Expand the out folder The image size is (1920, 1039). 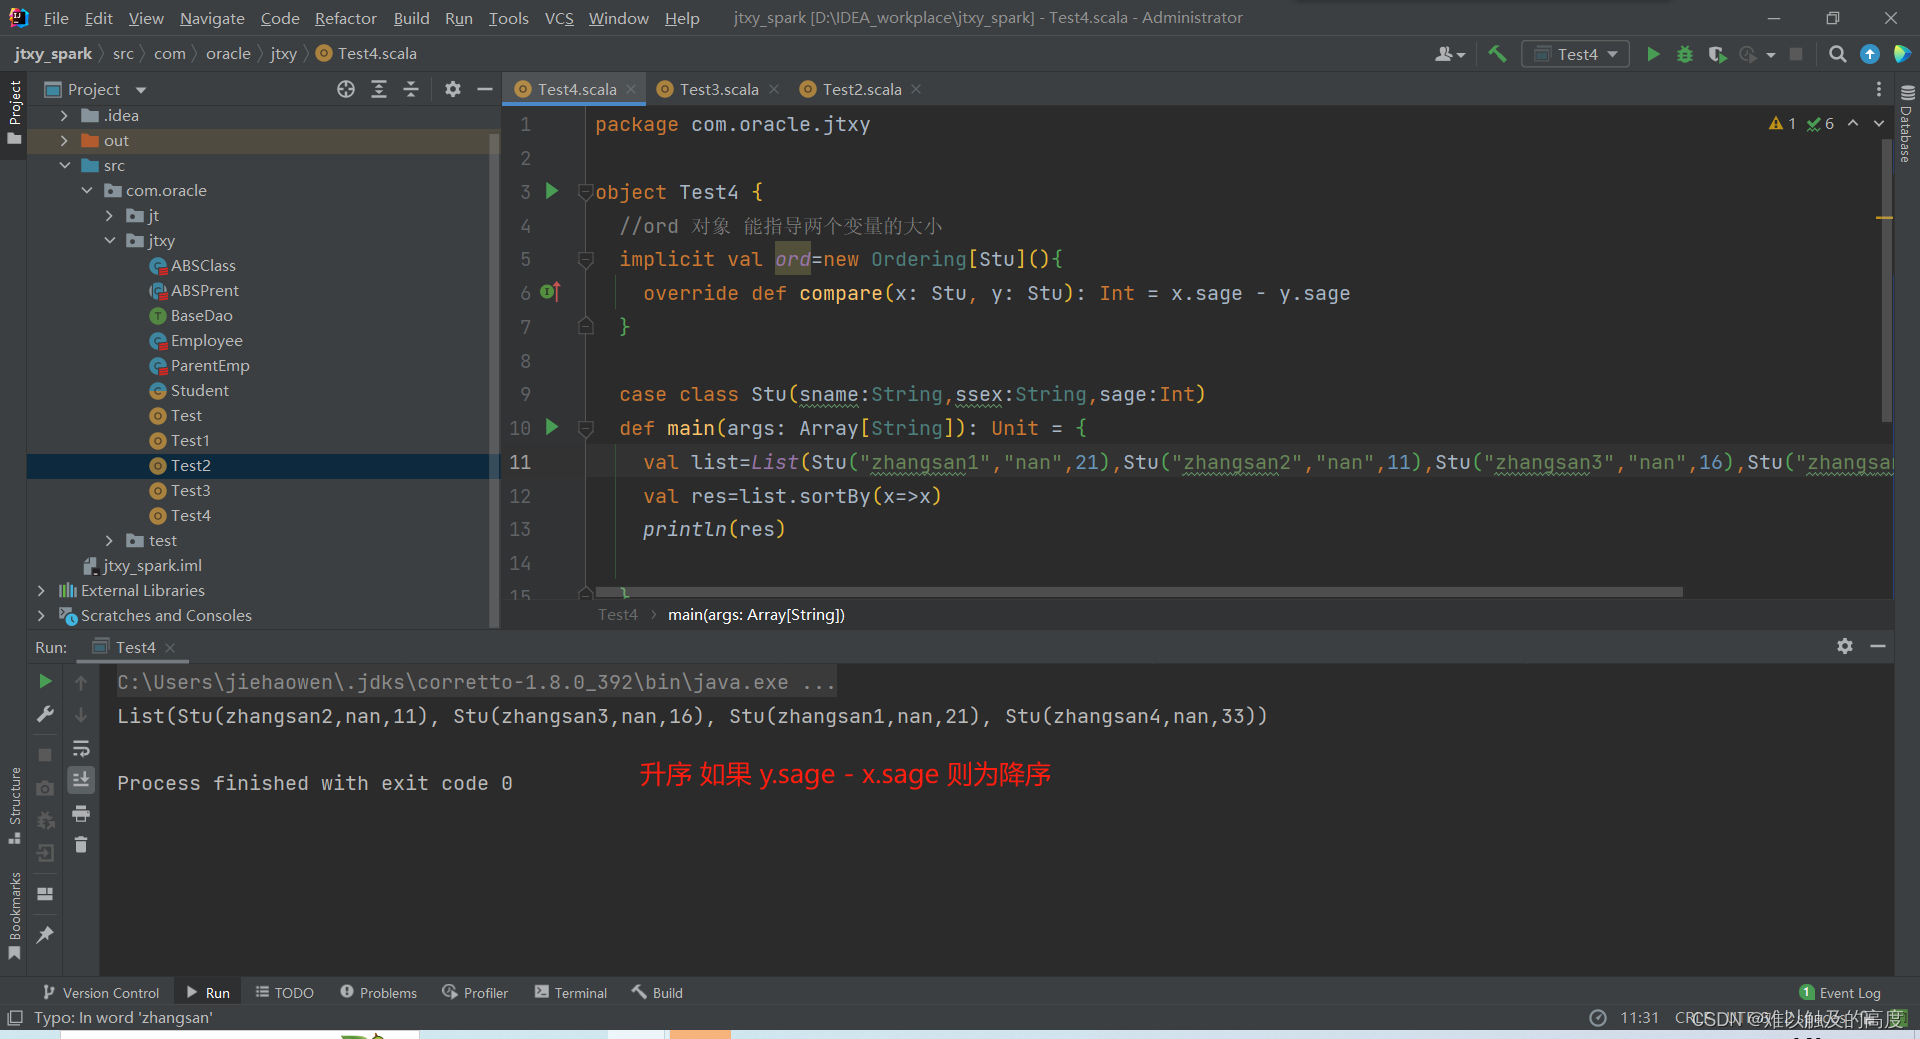click(65, 141)
